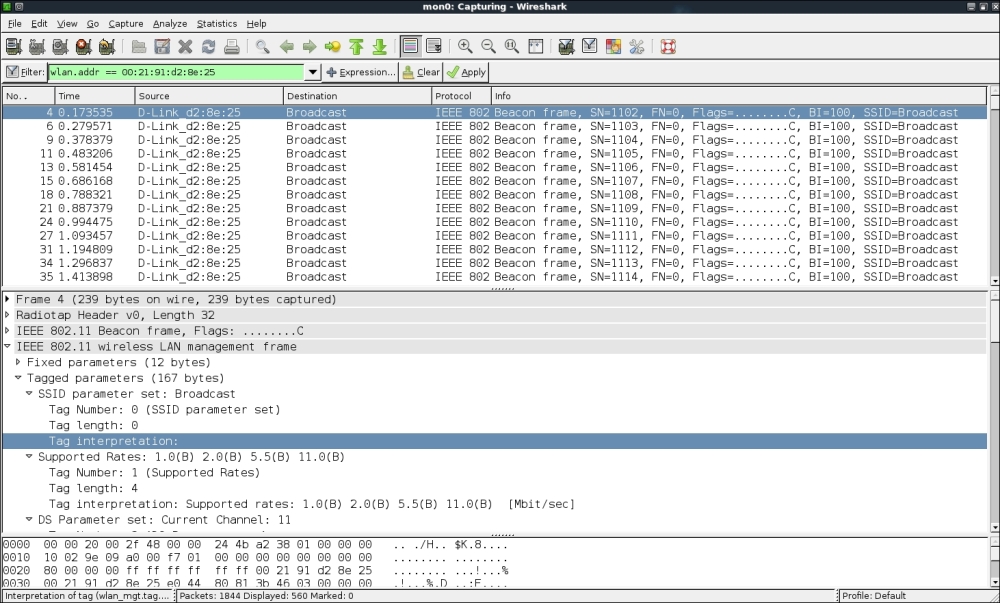Image resolution: width=1000 pixels, height=603 pixels.
Task: Collapse the DS Parameter set node
Action: [29, 519]
